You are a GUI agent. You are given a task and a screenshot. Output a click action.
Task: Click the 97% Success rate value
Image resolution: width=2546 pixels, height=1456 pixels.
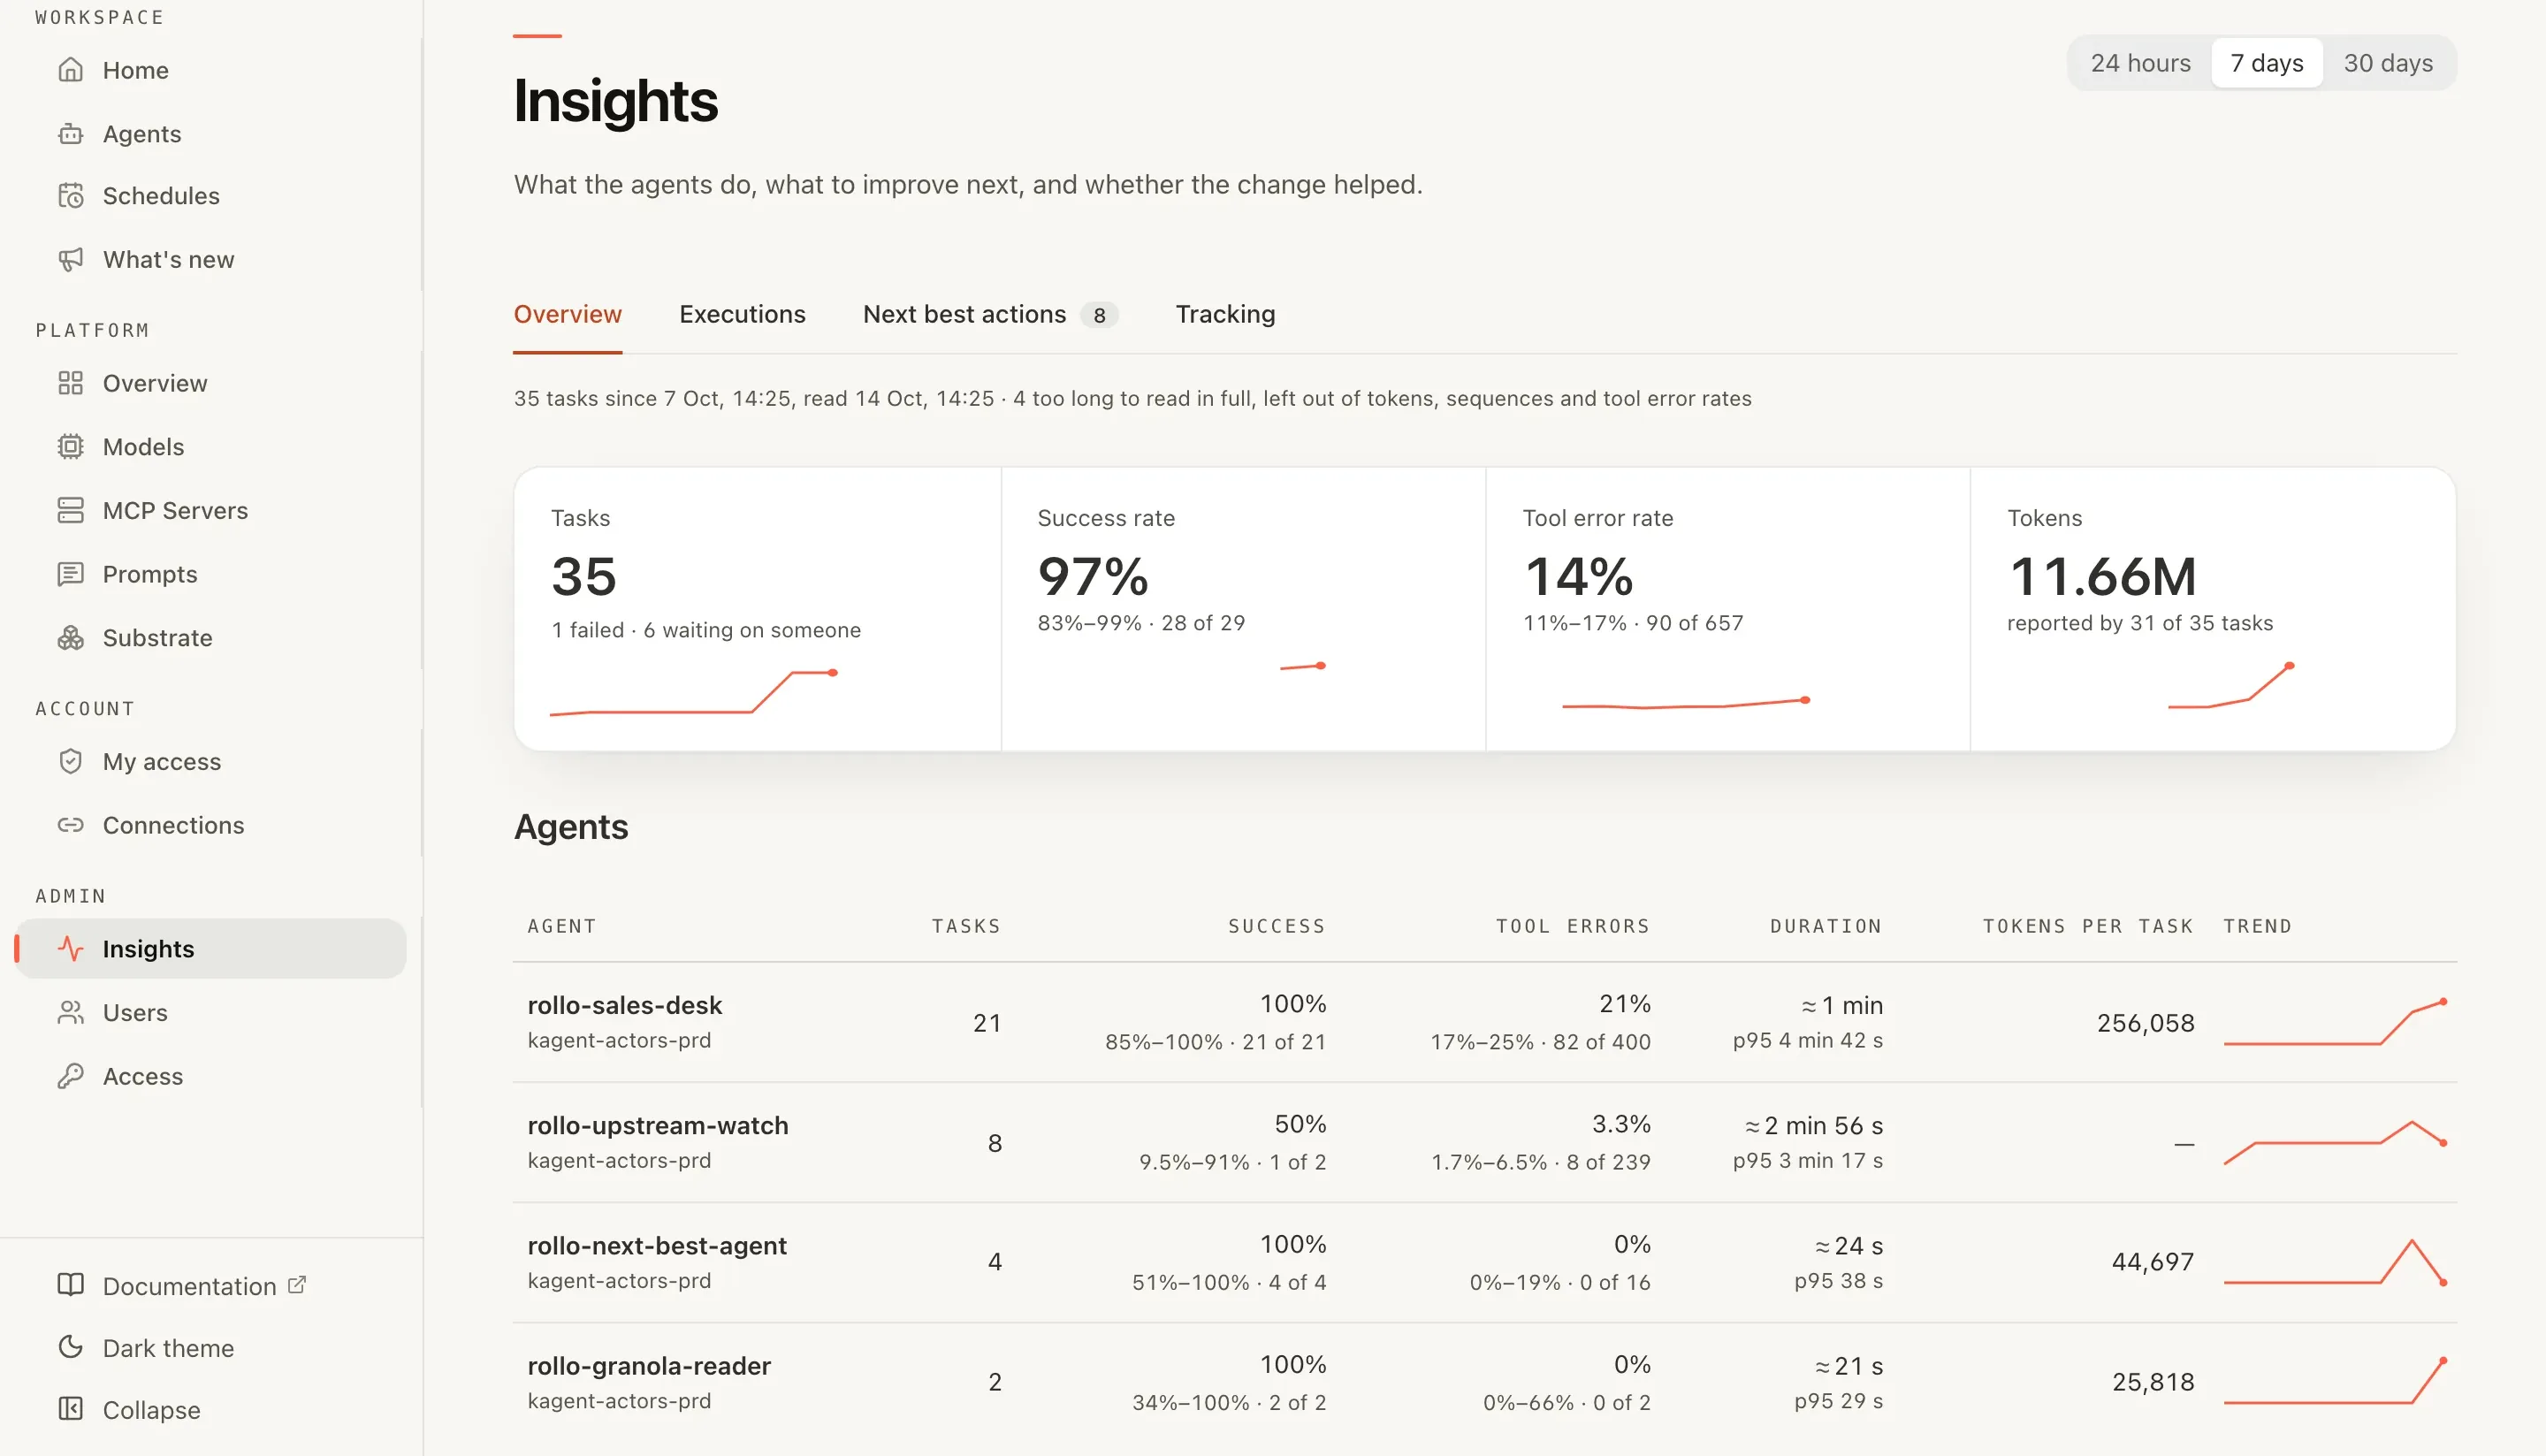click(1093, 577)
